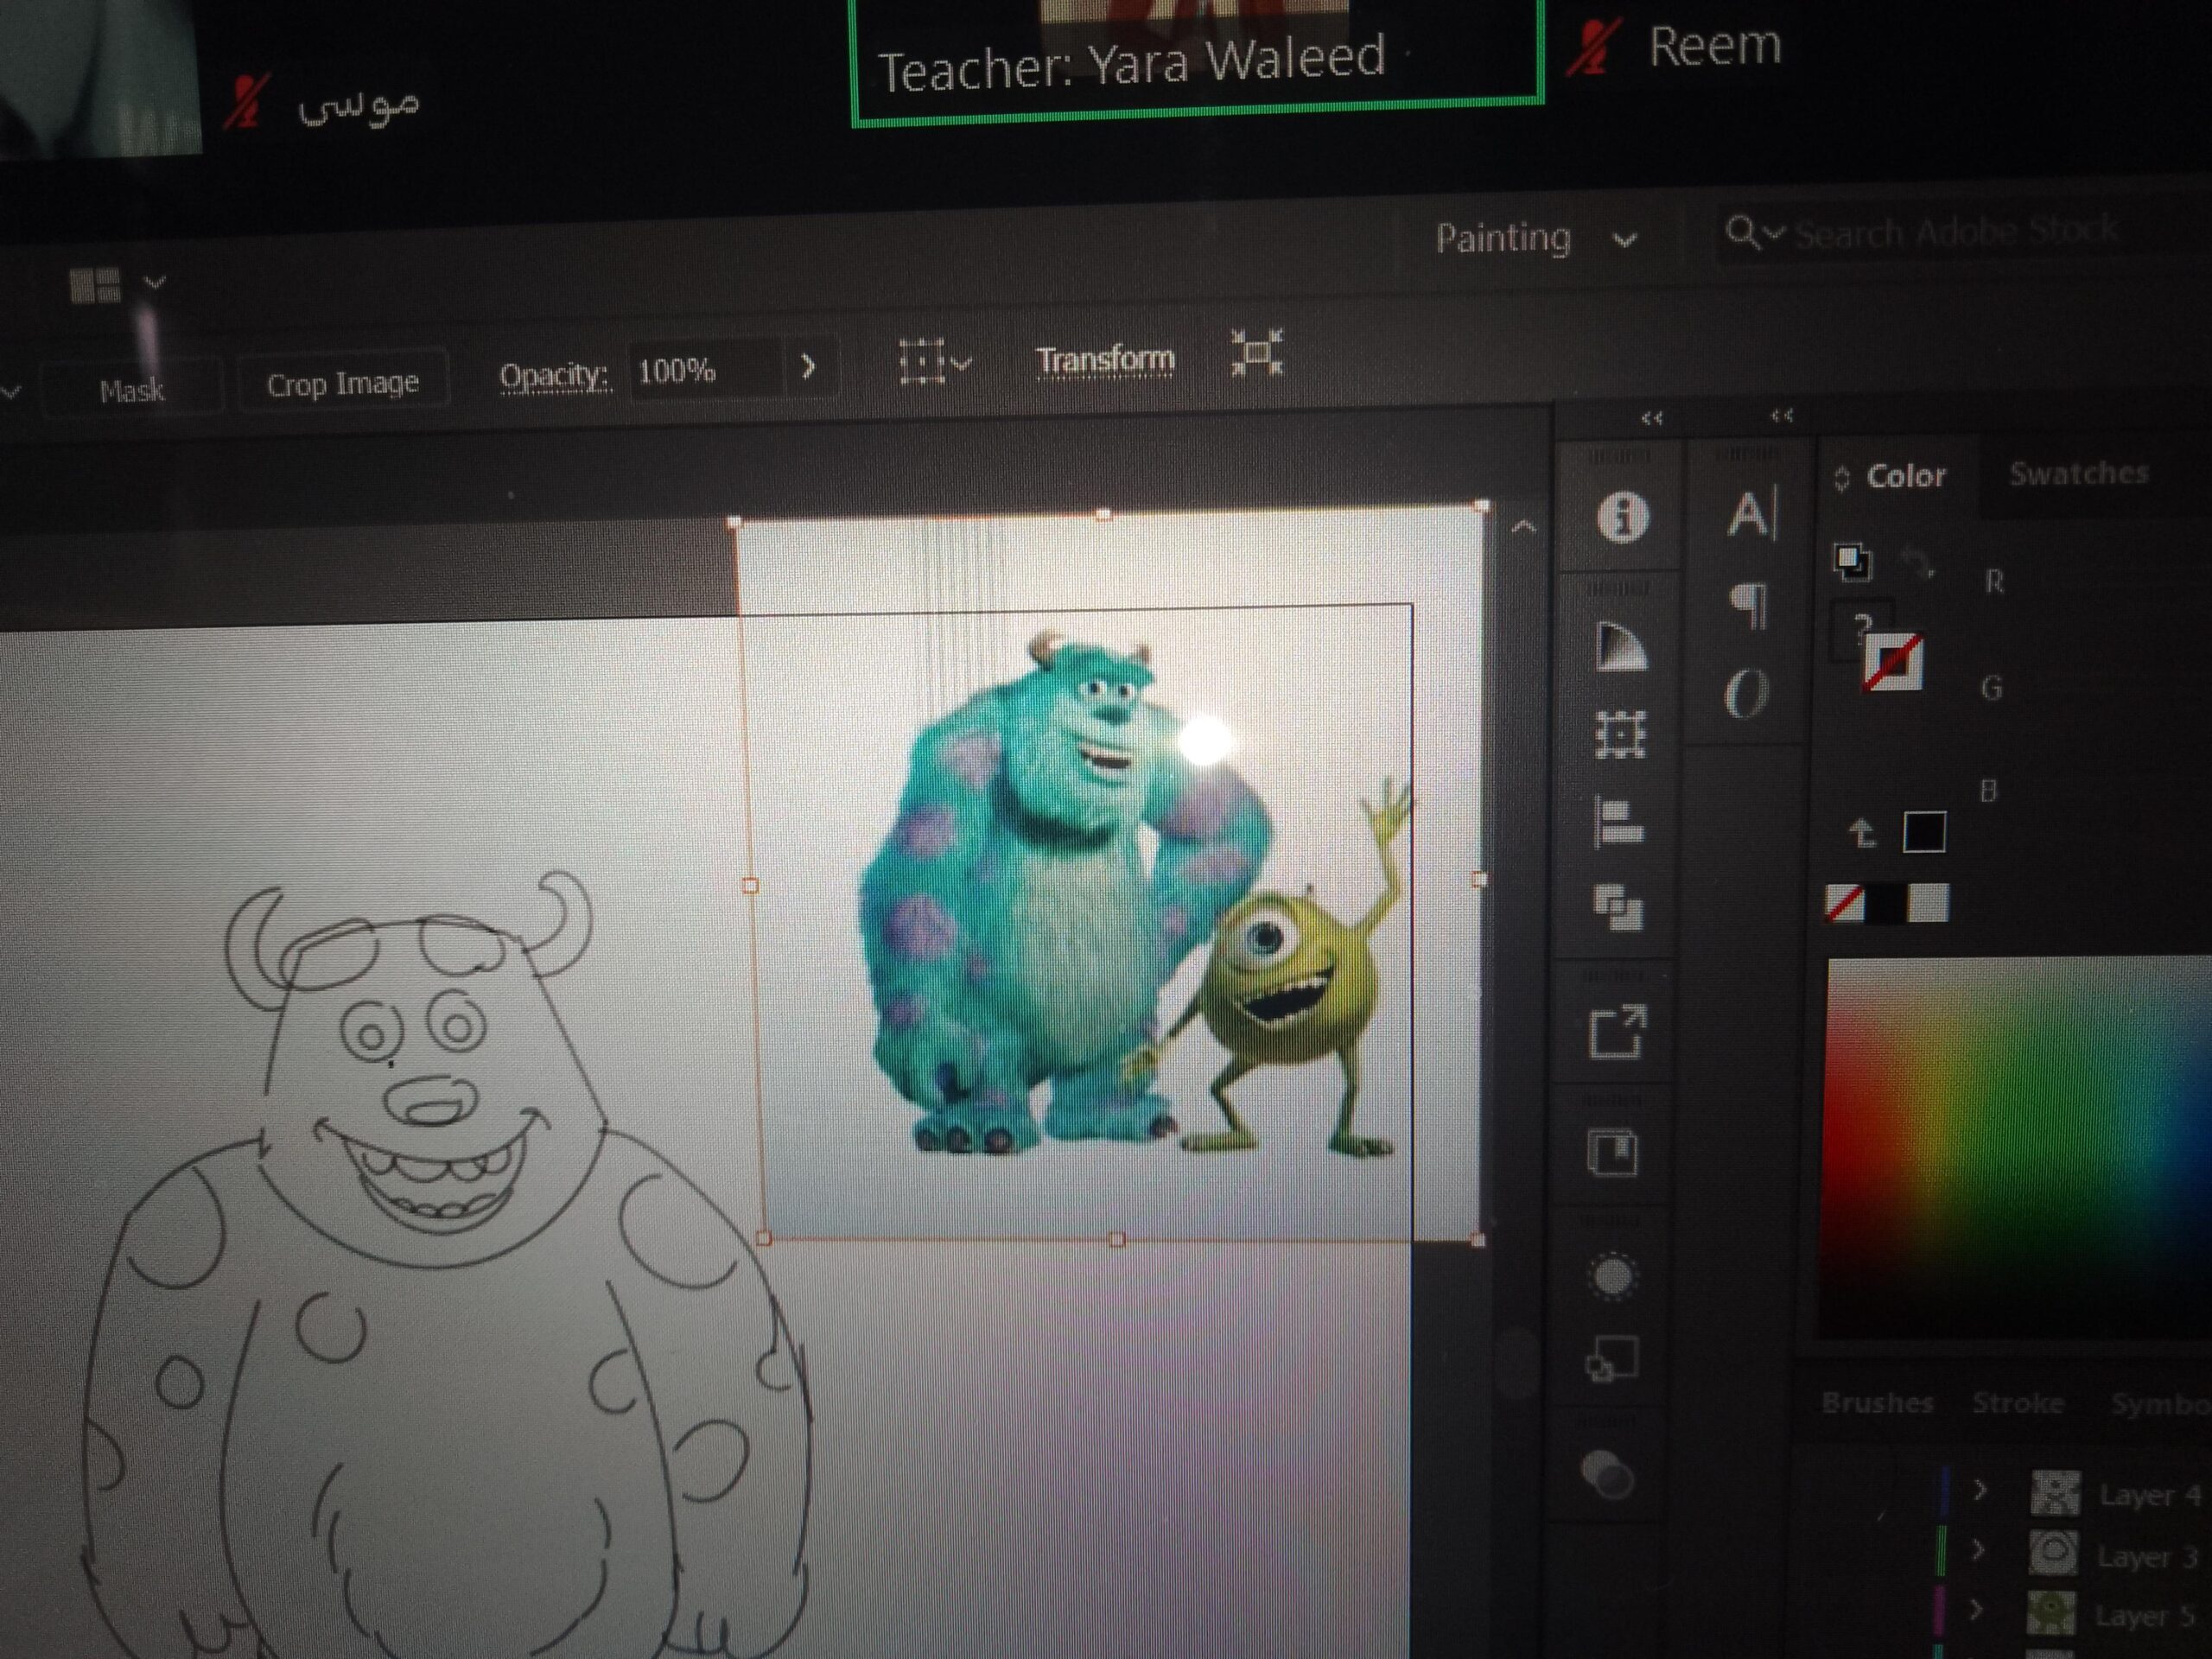Open the Appearance panel icon
Viewport: 2212px width, 1659px height.
(1612, 1276)
